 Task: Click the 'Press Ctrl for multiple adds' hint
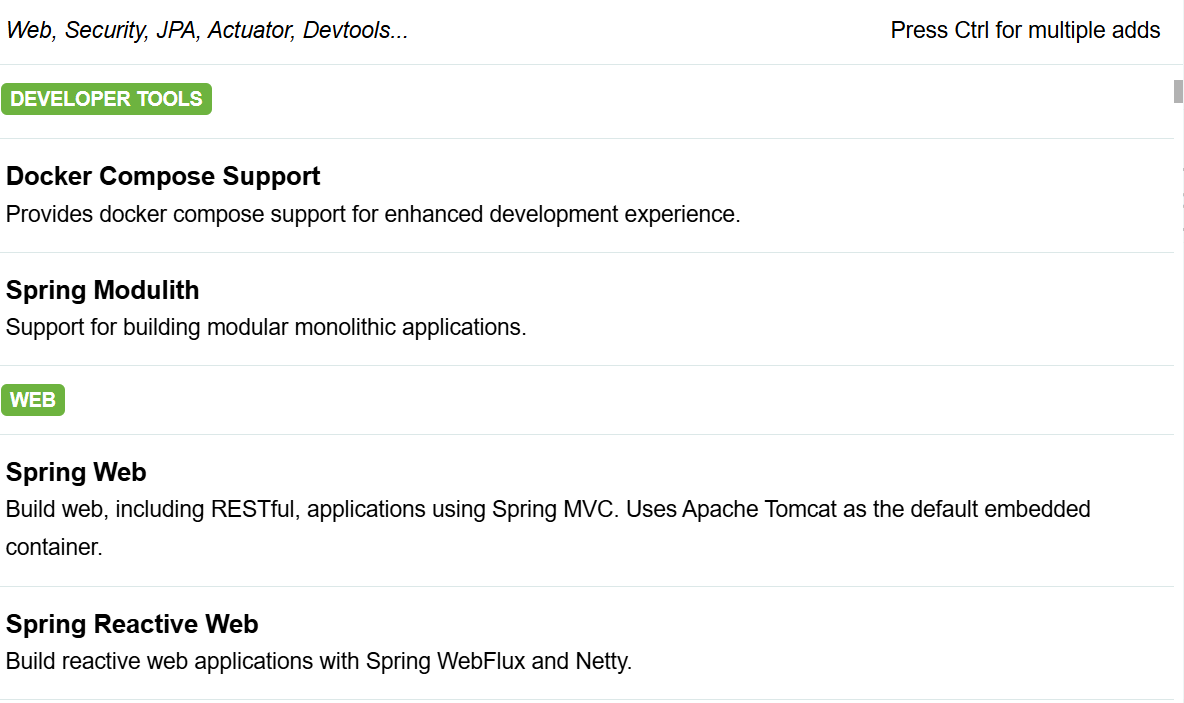[x=1025, y=30]
